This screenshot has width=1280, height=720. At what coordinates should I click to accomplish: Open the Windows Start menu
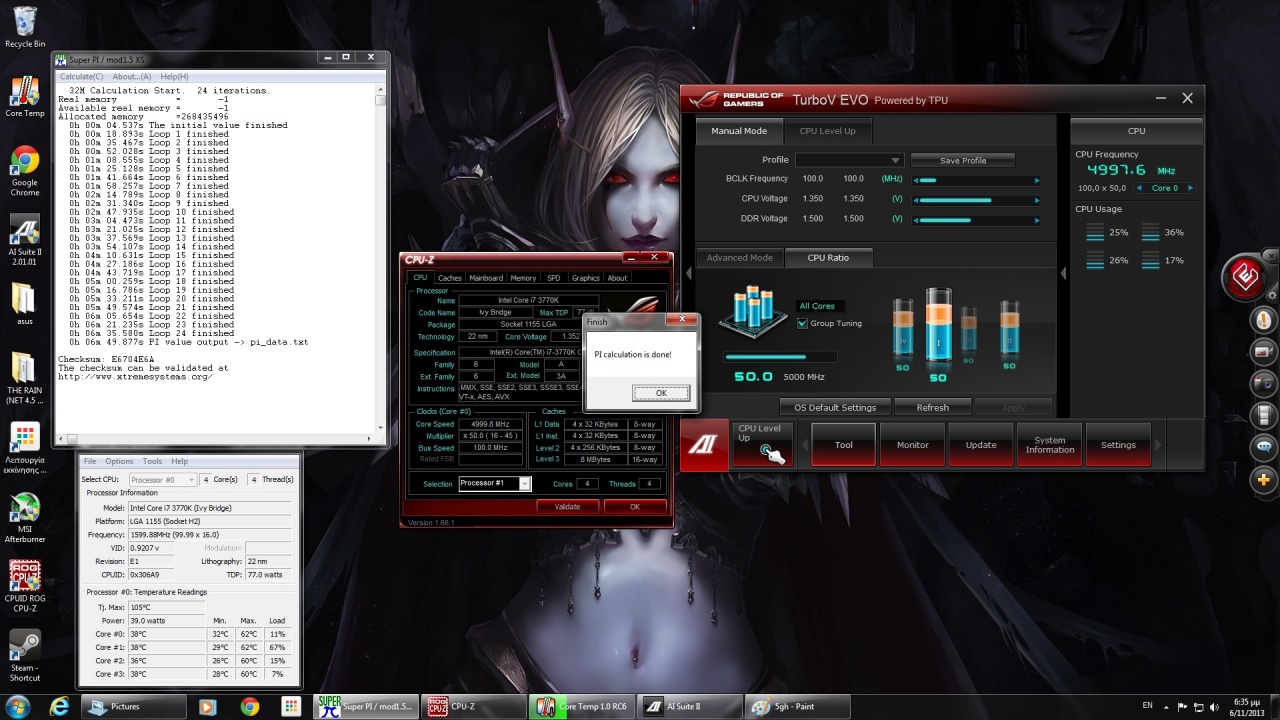click(18, 706)
